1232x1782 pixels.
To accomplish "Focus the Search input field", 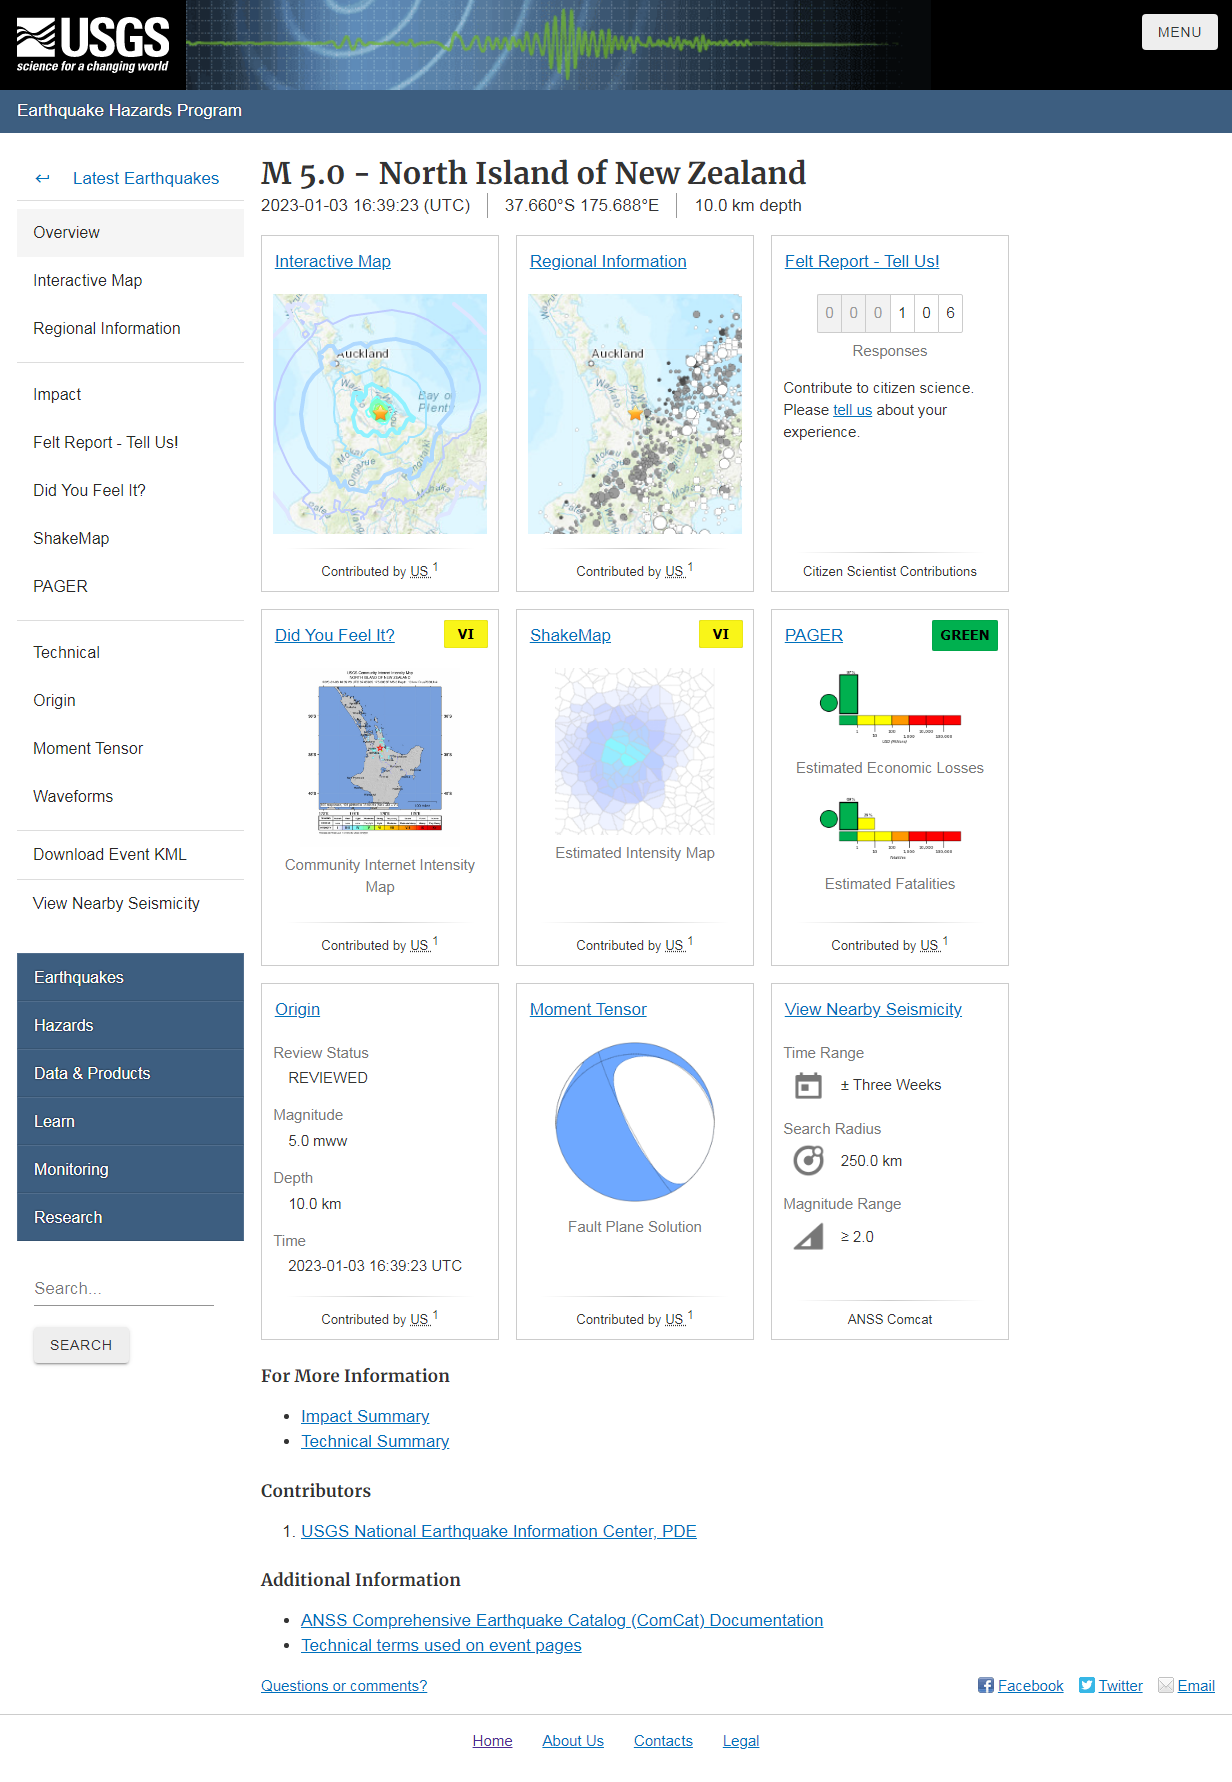I will tap(124, 1288).
